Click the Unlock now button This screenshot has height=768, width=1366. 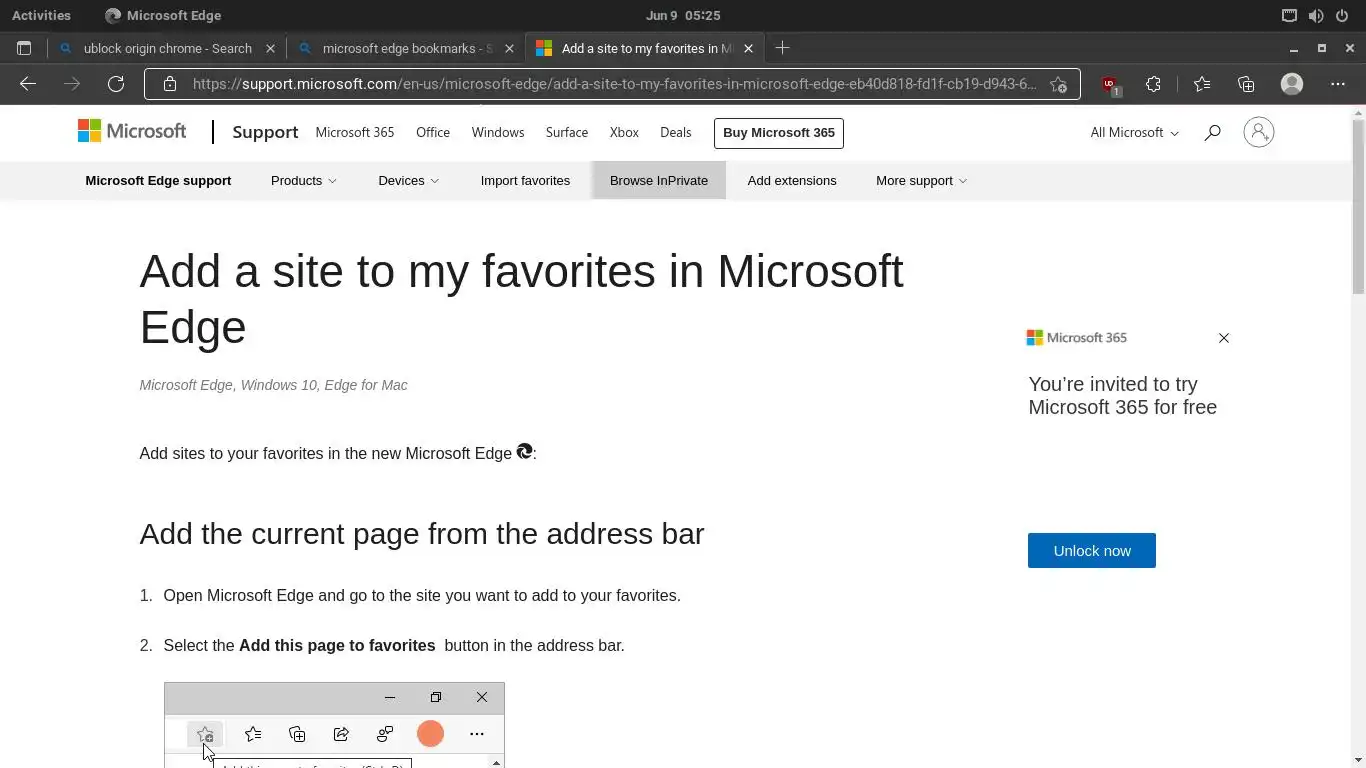coord(1092,551)
